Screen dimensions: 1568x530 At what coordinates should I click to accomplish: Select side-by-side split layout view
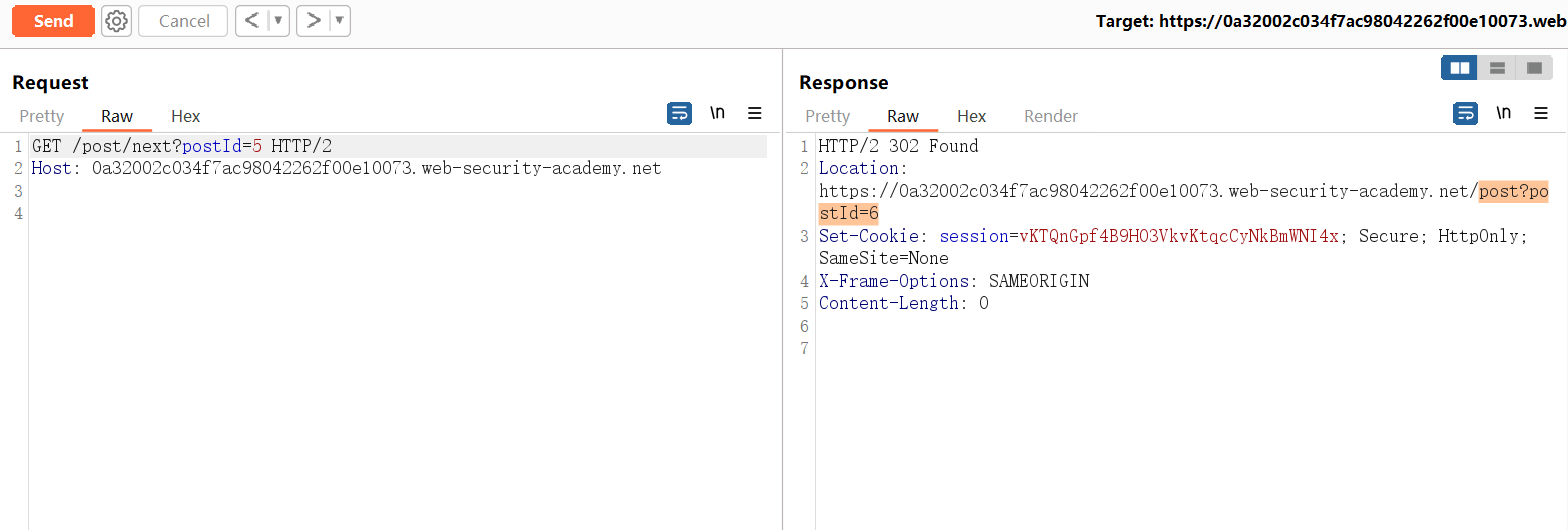(1460, 68)
